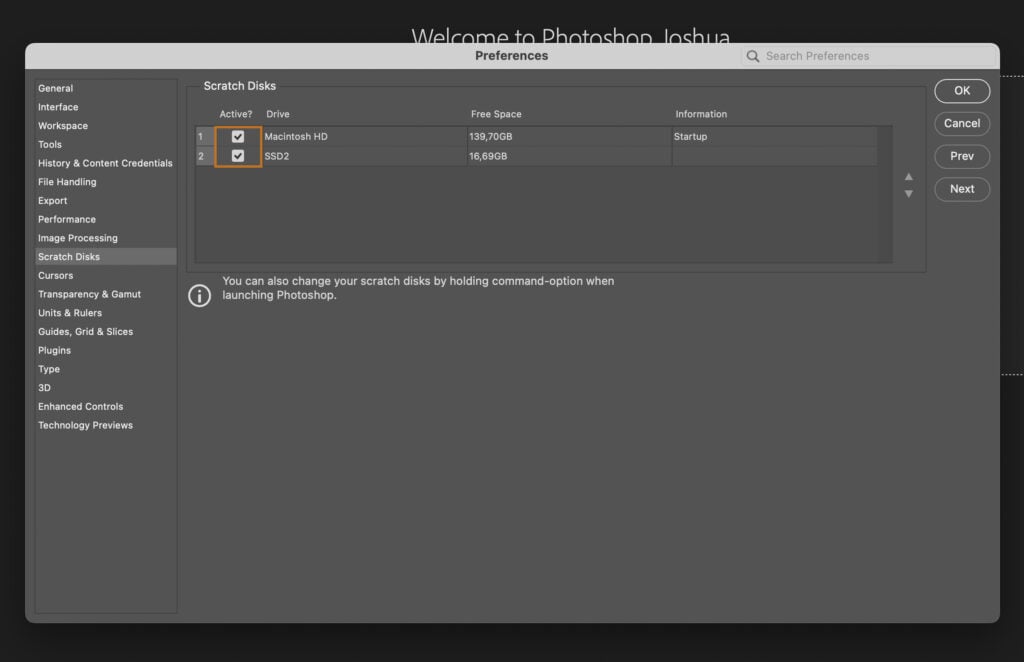Move the selected scratch disk up with the up arrow

coord(908,177)
